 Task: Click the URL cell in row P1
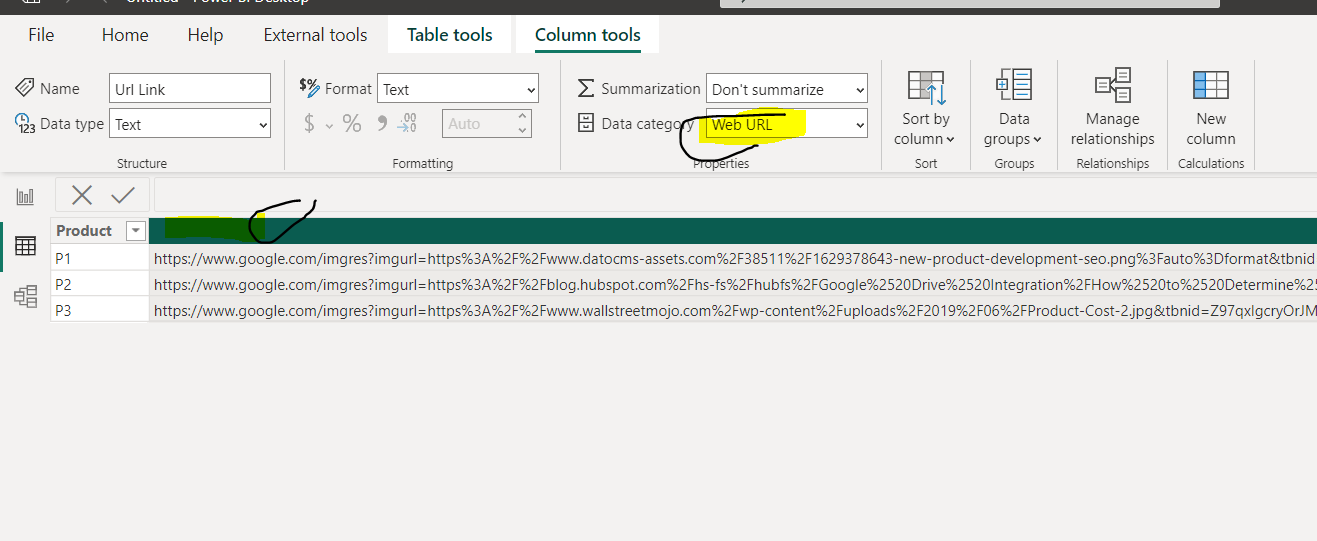point(733,258)
